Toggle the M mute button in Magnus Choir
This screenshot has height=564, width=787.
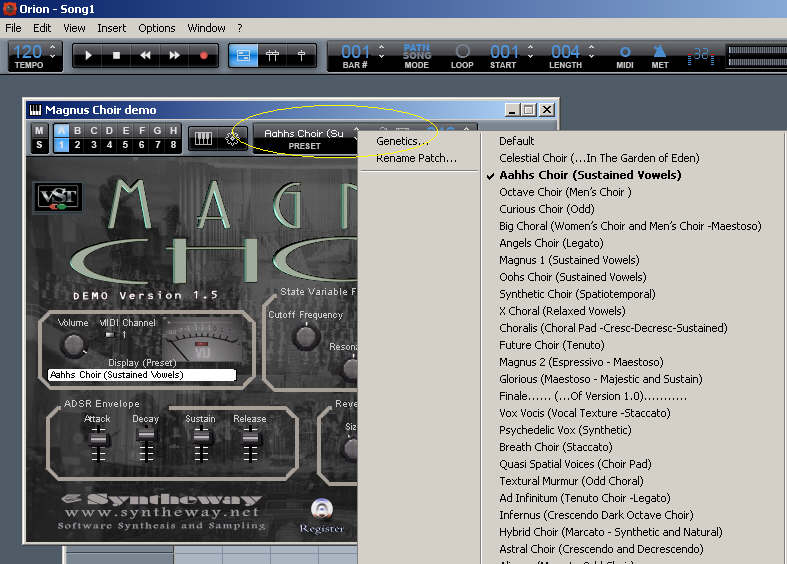[39, 130]
